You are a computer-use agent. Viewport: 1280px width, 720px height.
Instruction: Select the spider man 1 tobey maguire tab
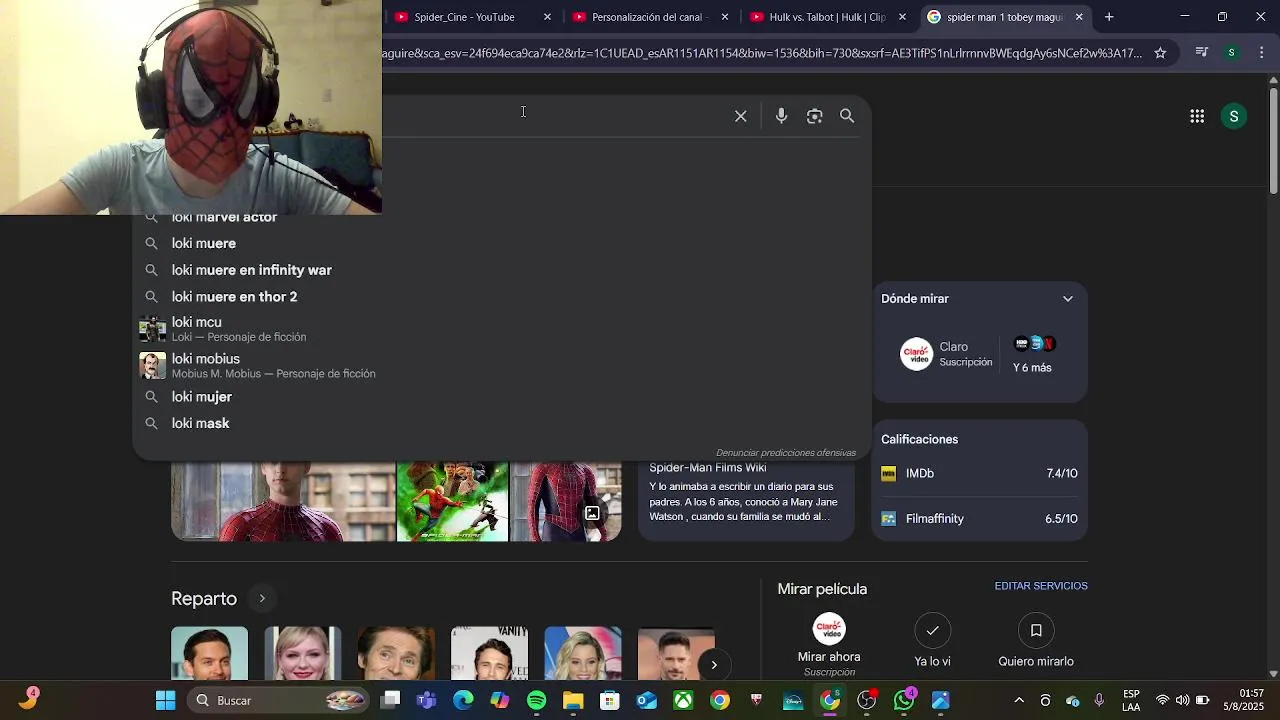coord(1005,17)
